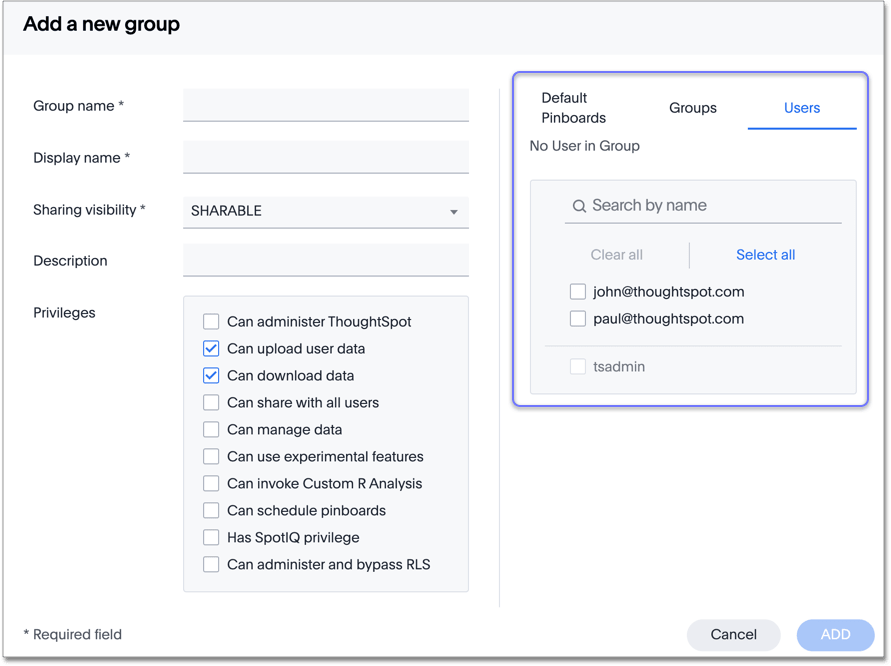The width and height of the screenshot is (891, 666).
Task: Enable Can share with all users
Action: coord(211,403)
